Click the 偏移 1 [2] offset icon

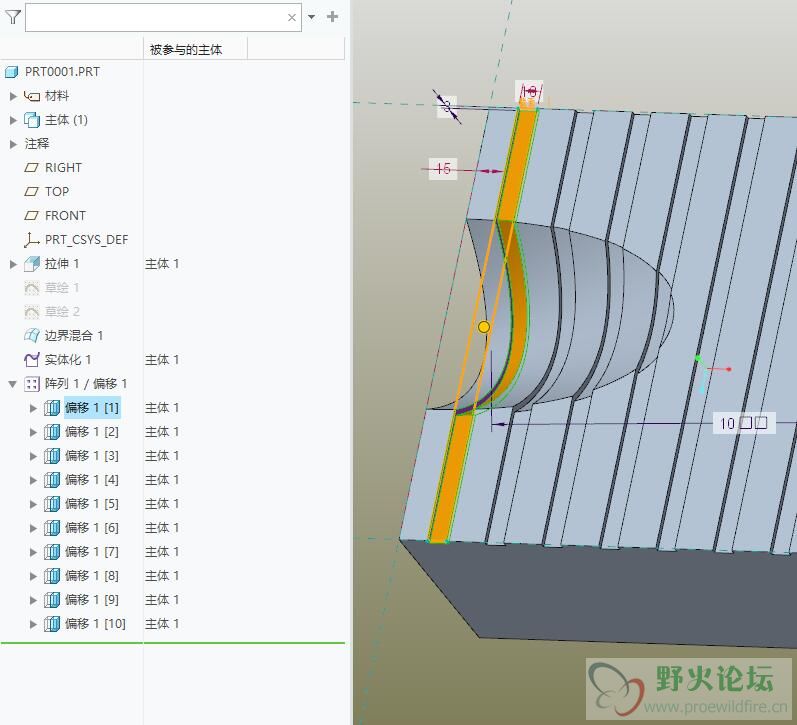52,432
